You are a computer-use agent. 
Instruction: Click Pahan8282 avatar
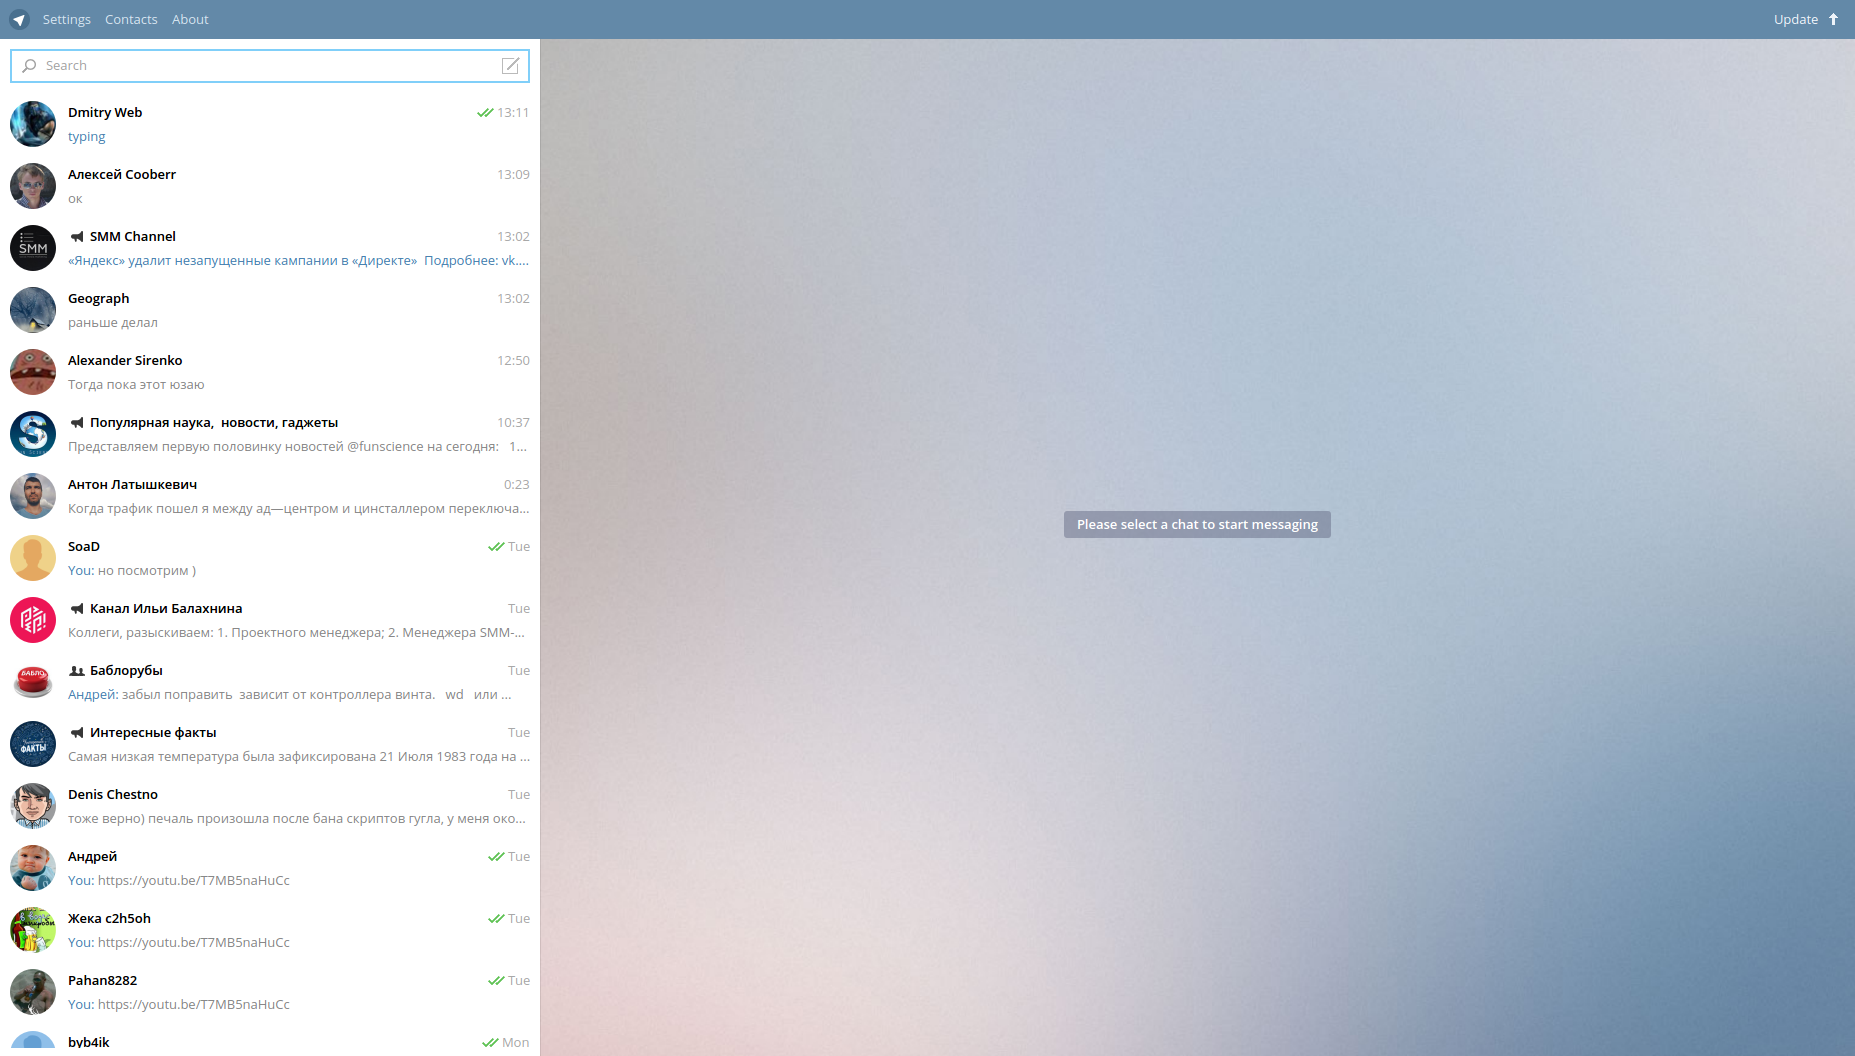33,992
